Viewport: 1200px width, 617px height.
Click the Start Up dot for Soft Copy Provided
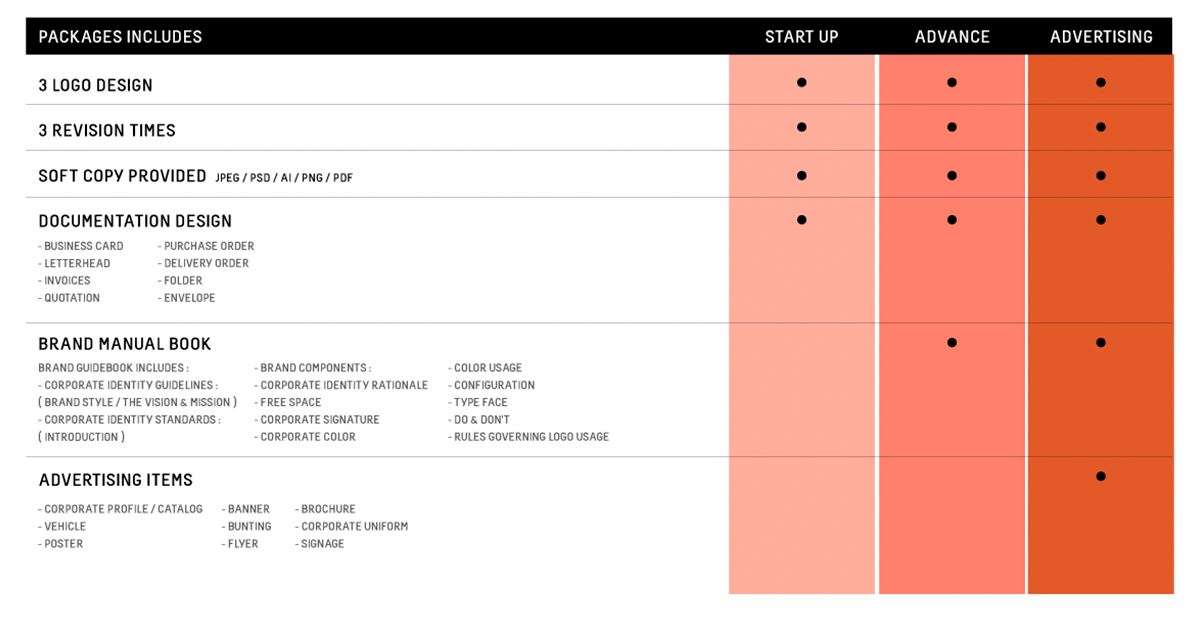coord(802,175)
